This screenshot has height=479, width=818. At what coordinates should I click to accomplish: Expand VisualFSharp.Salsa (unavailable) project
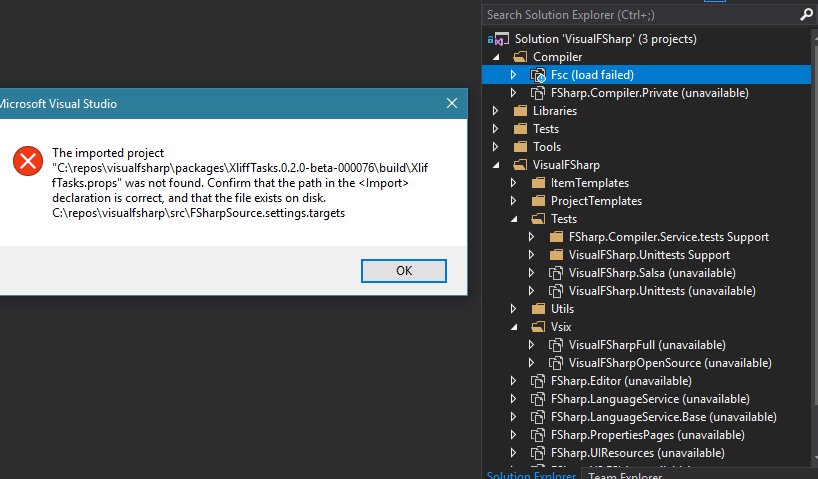531,273
